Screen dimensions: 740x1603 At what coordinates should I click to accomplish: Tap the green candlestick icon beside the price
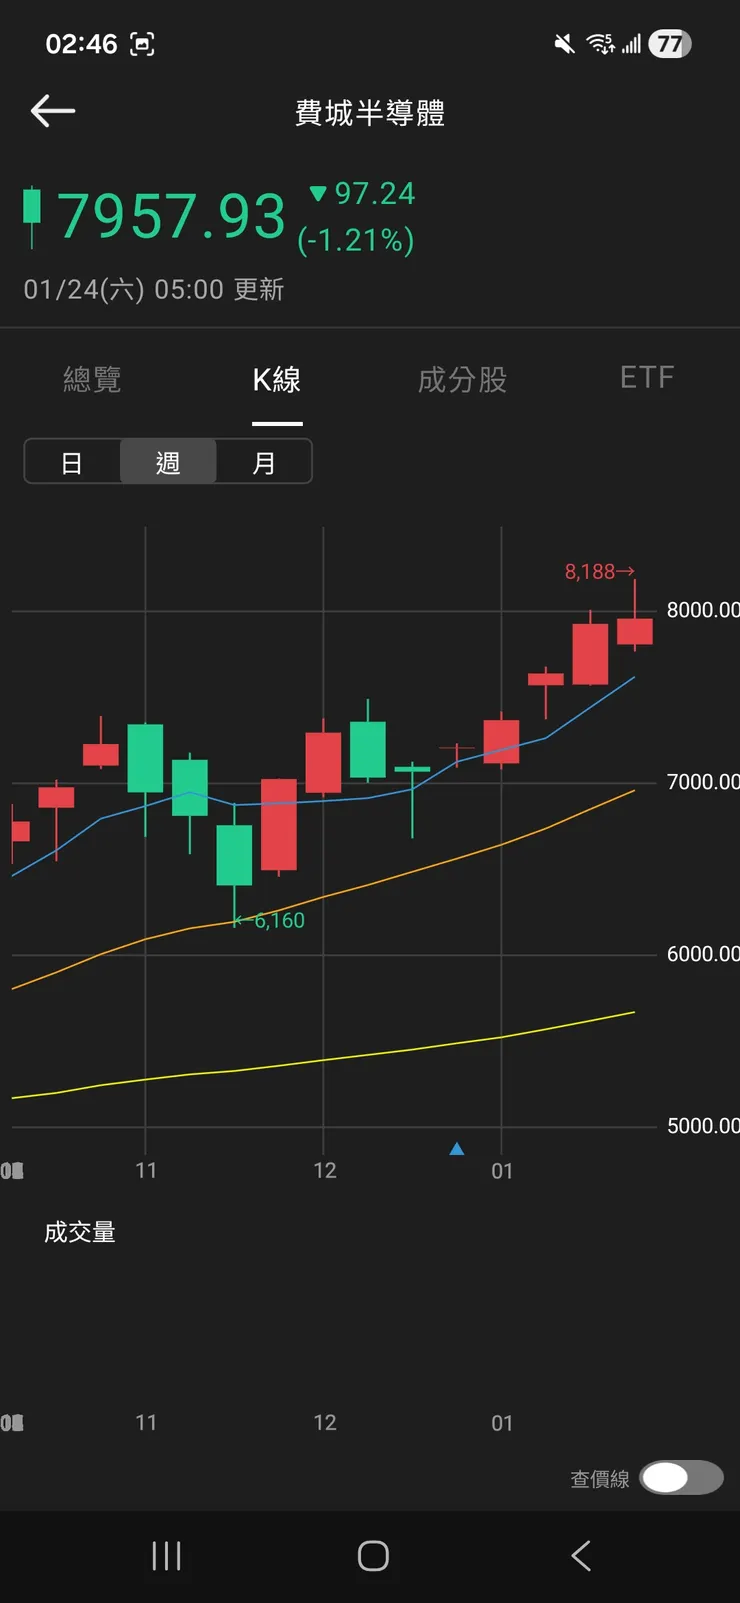(x=32, y=215)
